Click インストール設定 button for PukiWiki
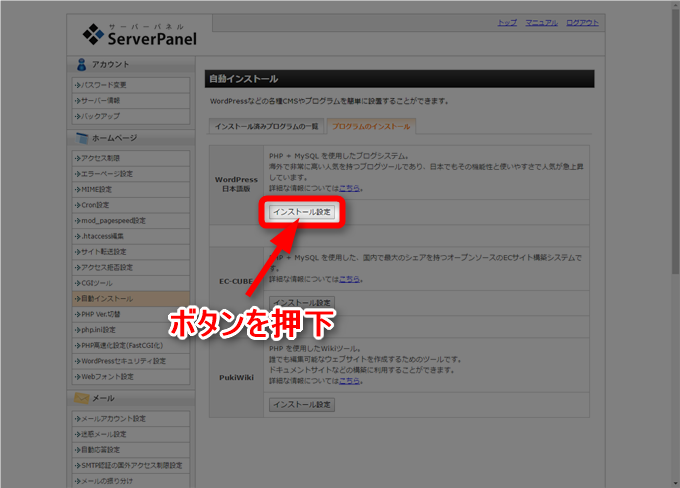Viewport: 680px width, 488px height. (302, 405)
